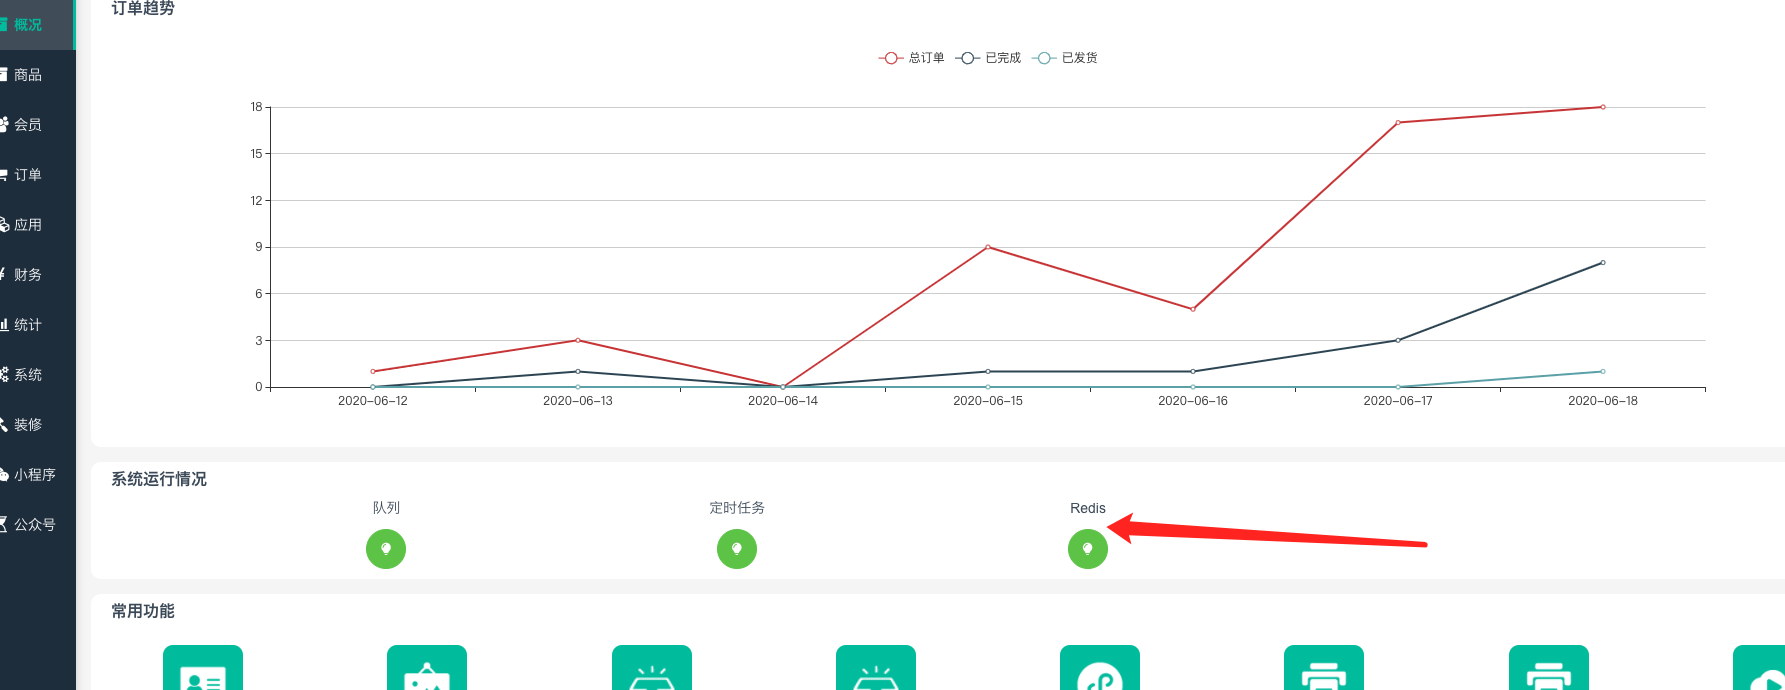This screenshot has height=690, width=1785.
Task: Click the green 队列 status indicator icon
Action: (386, 549)
